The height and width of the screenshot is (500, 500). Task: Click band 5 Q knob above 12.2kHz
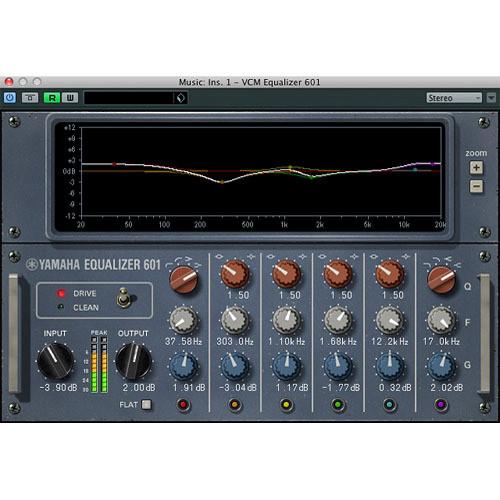389,274
